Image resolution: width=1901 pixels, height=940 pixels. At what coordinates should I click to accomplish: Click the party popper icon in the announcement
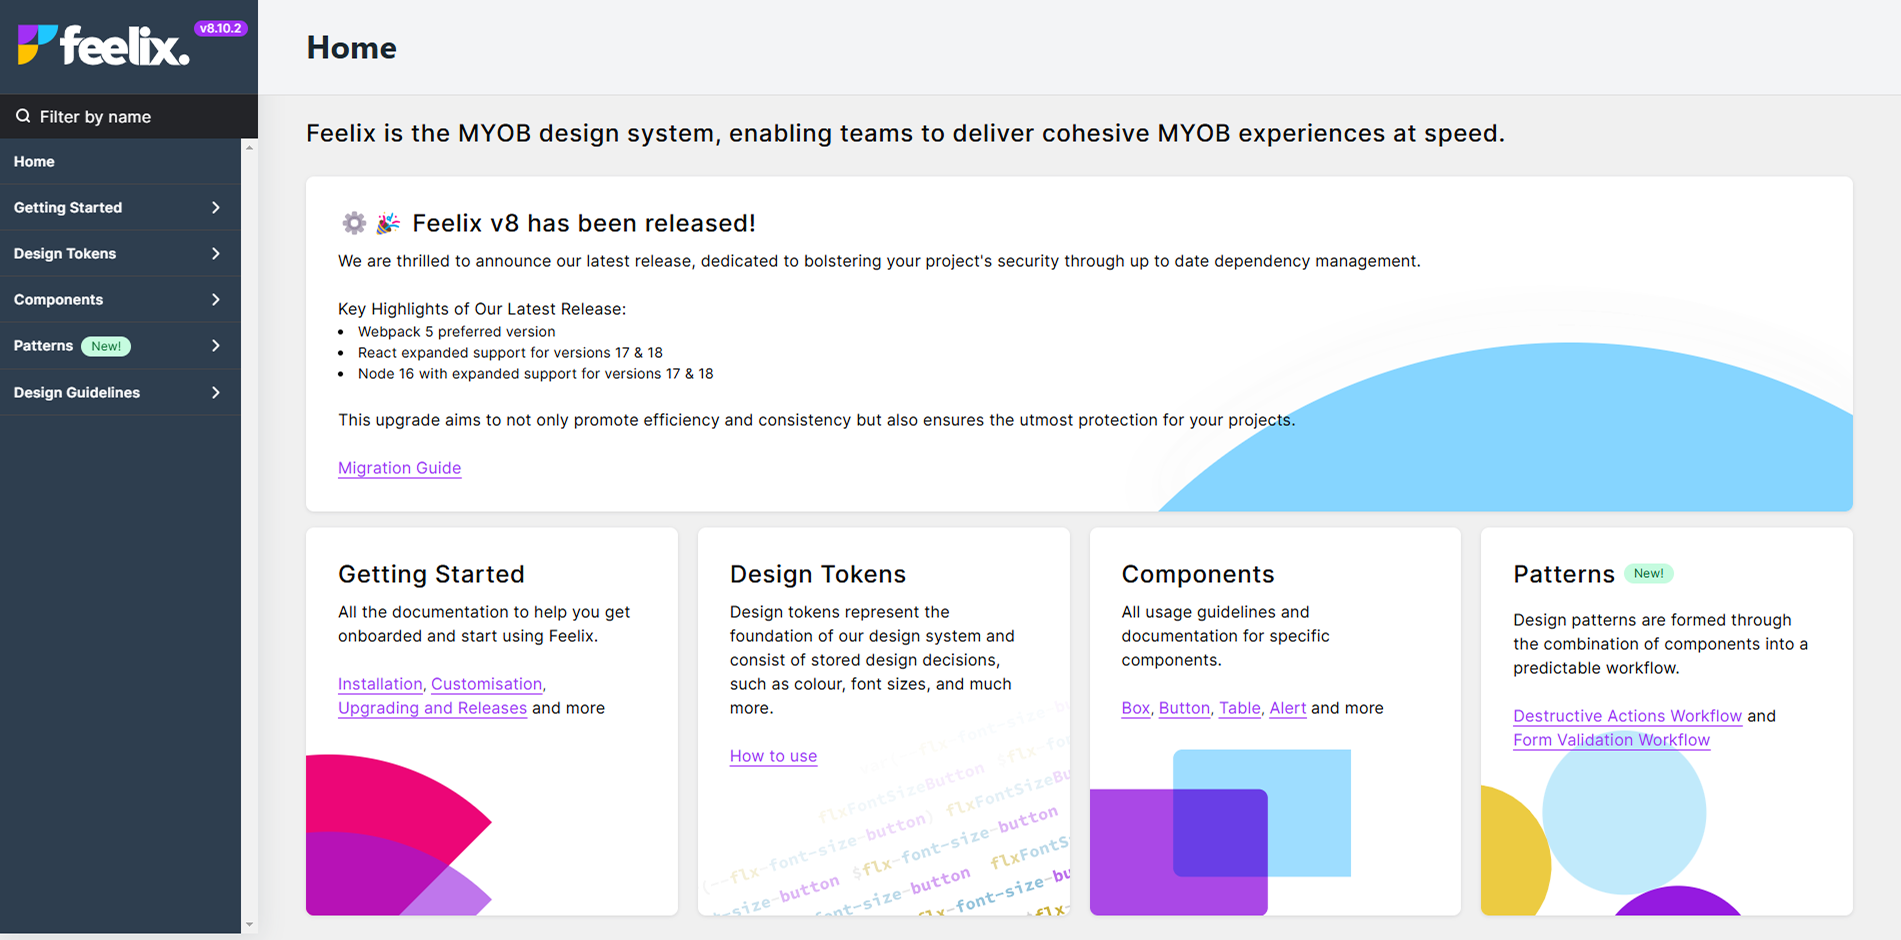pyautogui.click(x=388, y=222)
